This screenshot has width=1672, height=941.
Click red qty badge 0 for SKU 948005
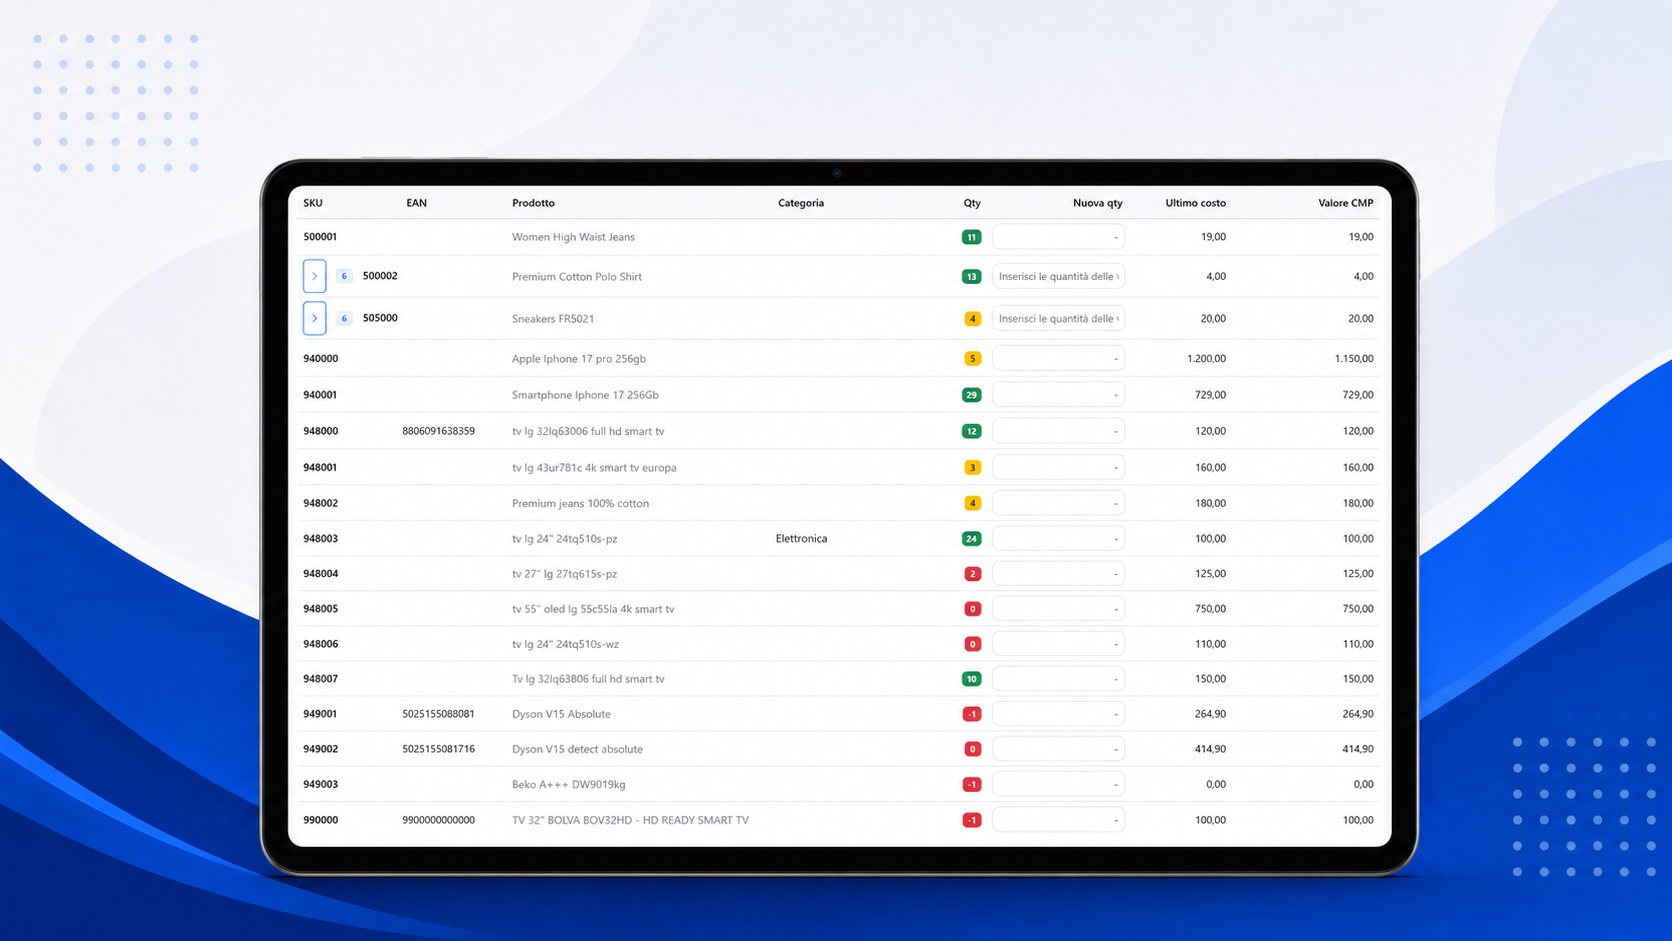click(x=972, y=609)
